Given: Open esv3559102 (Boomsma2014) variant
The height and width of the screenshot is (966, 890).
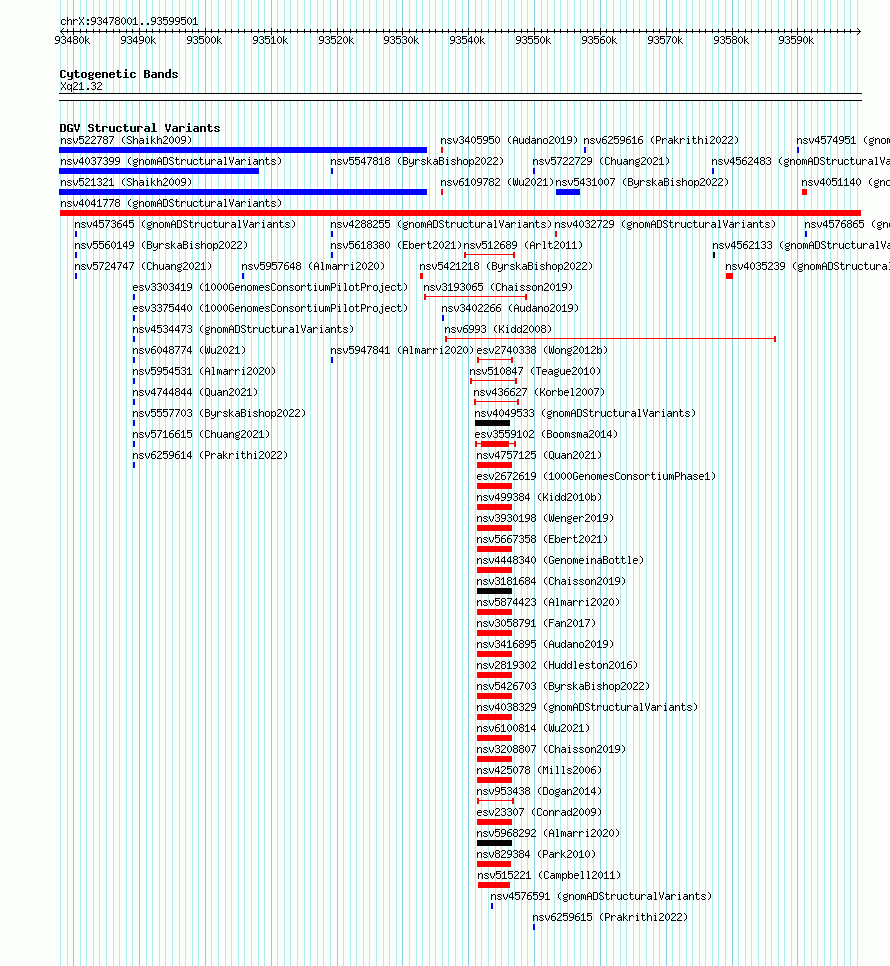Looking at the screenshot, I should [x=546, y=434].
